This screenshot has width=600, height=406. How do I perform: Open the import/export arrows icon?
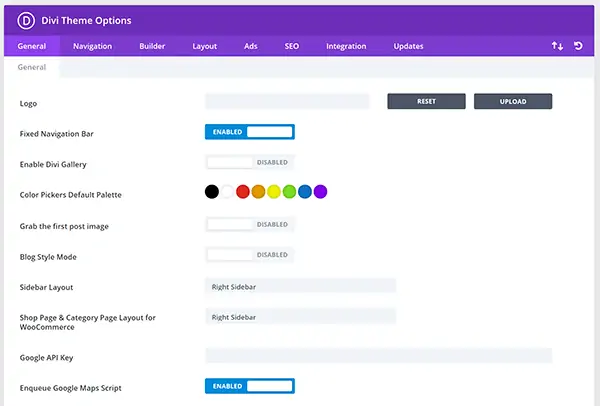pyautogui.click(x=557, y=46)
